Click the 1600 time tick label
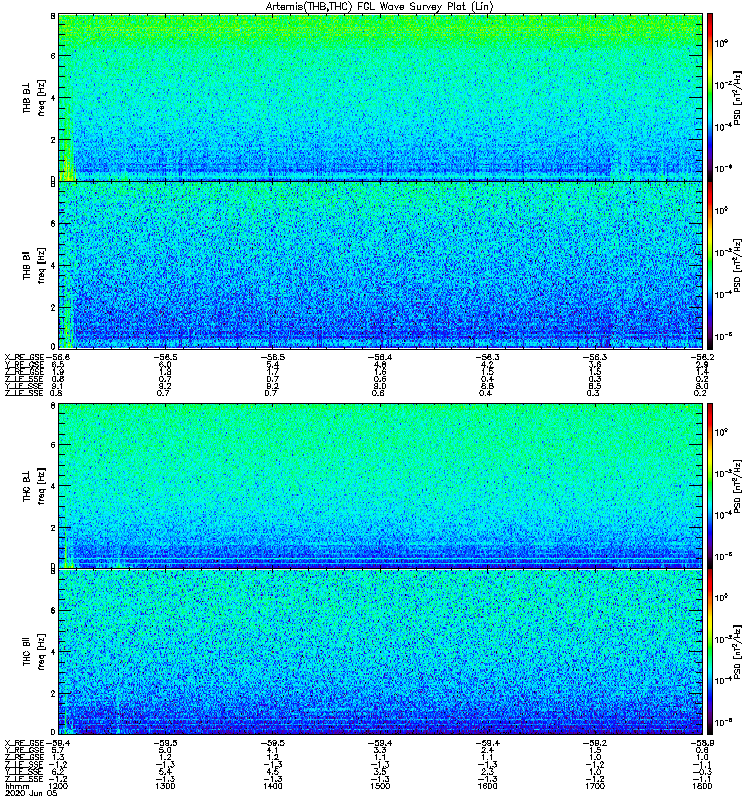This screenshot has width=750, height=800. pos(488,786)
